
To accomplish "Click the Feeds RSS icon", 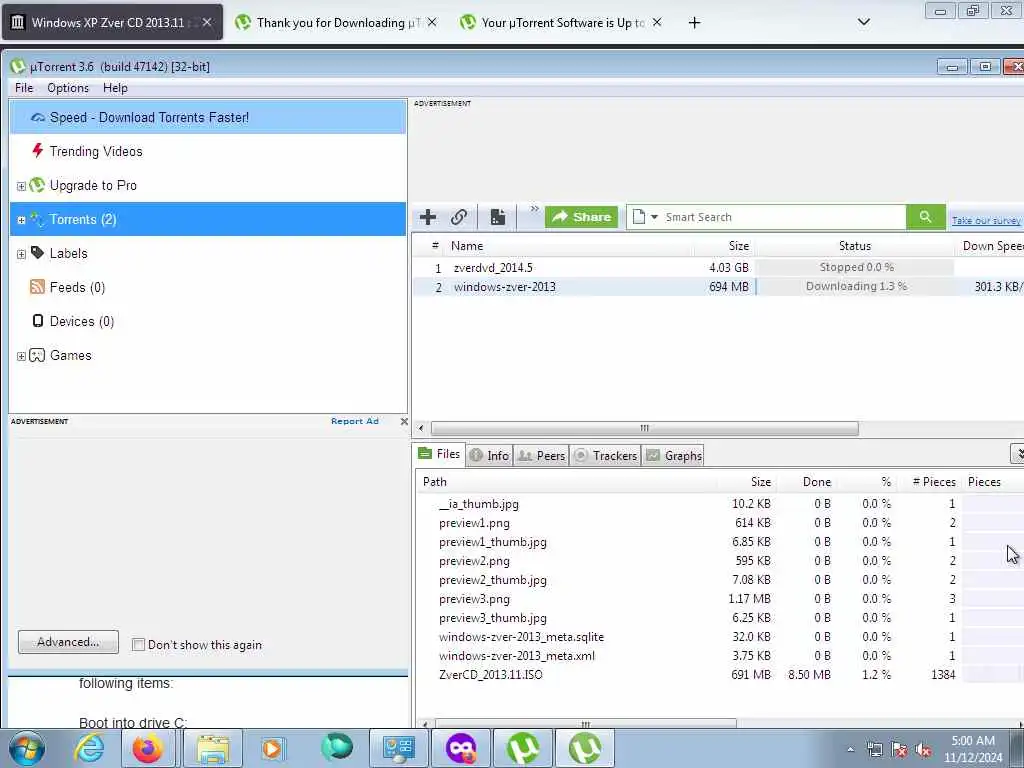I will coord(38,287).
